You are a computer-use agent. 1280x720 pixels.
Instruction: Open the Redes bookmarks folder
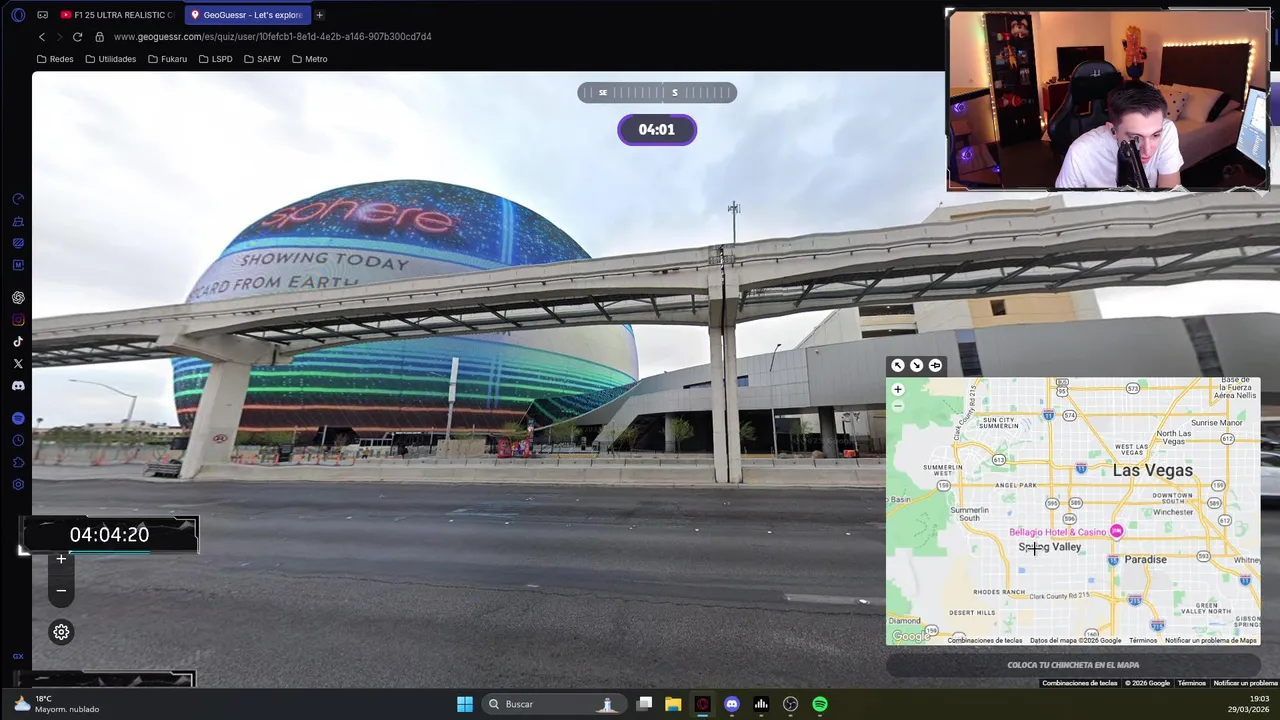55,59
